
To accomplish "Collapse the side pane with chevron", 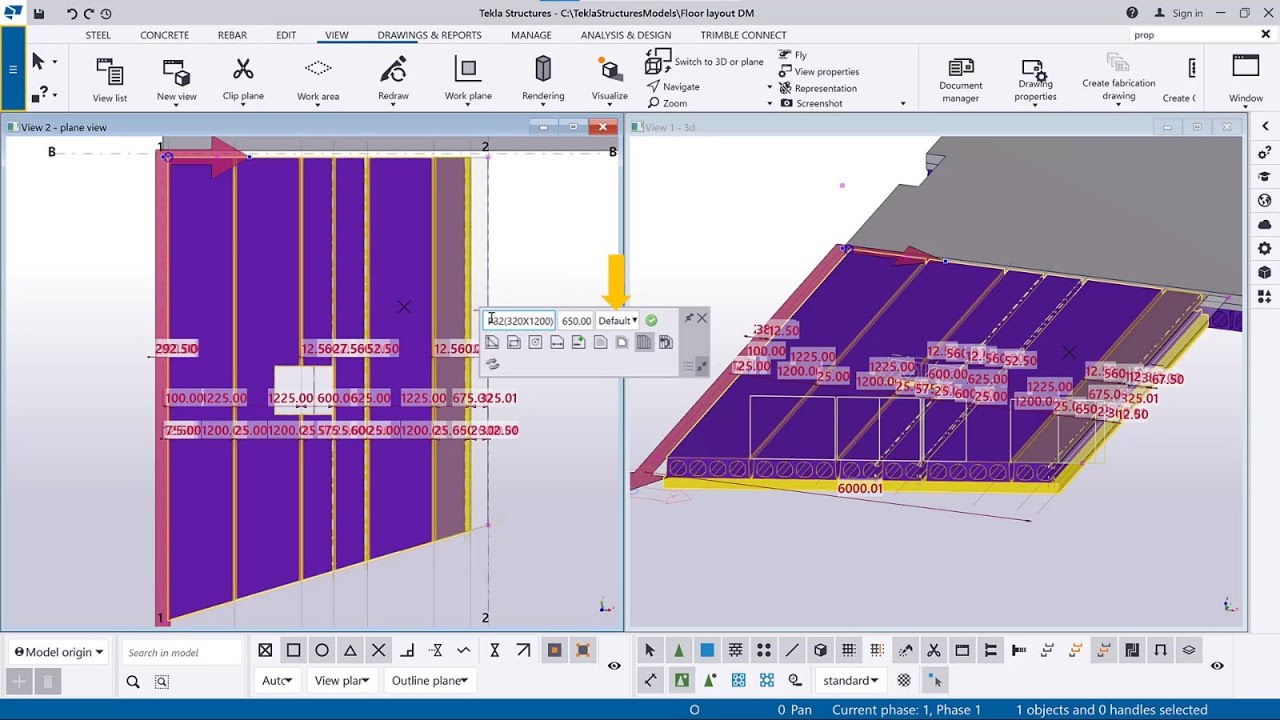I will pyautogui.click(x=1265, y=127).
